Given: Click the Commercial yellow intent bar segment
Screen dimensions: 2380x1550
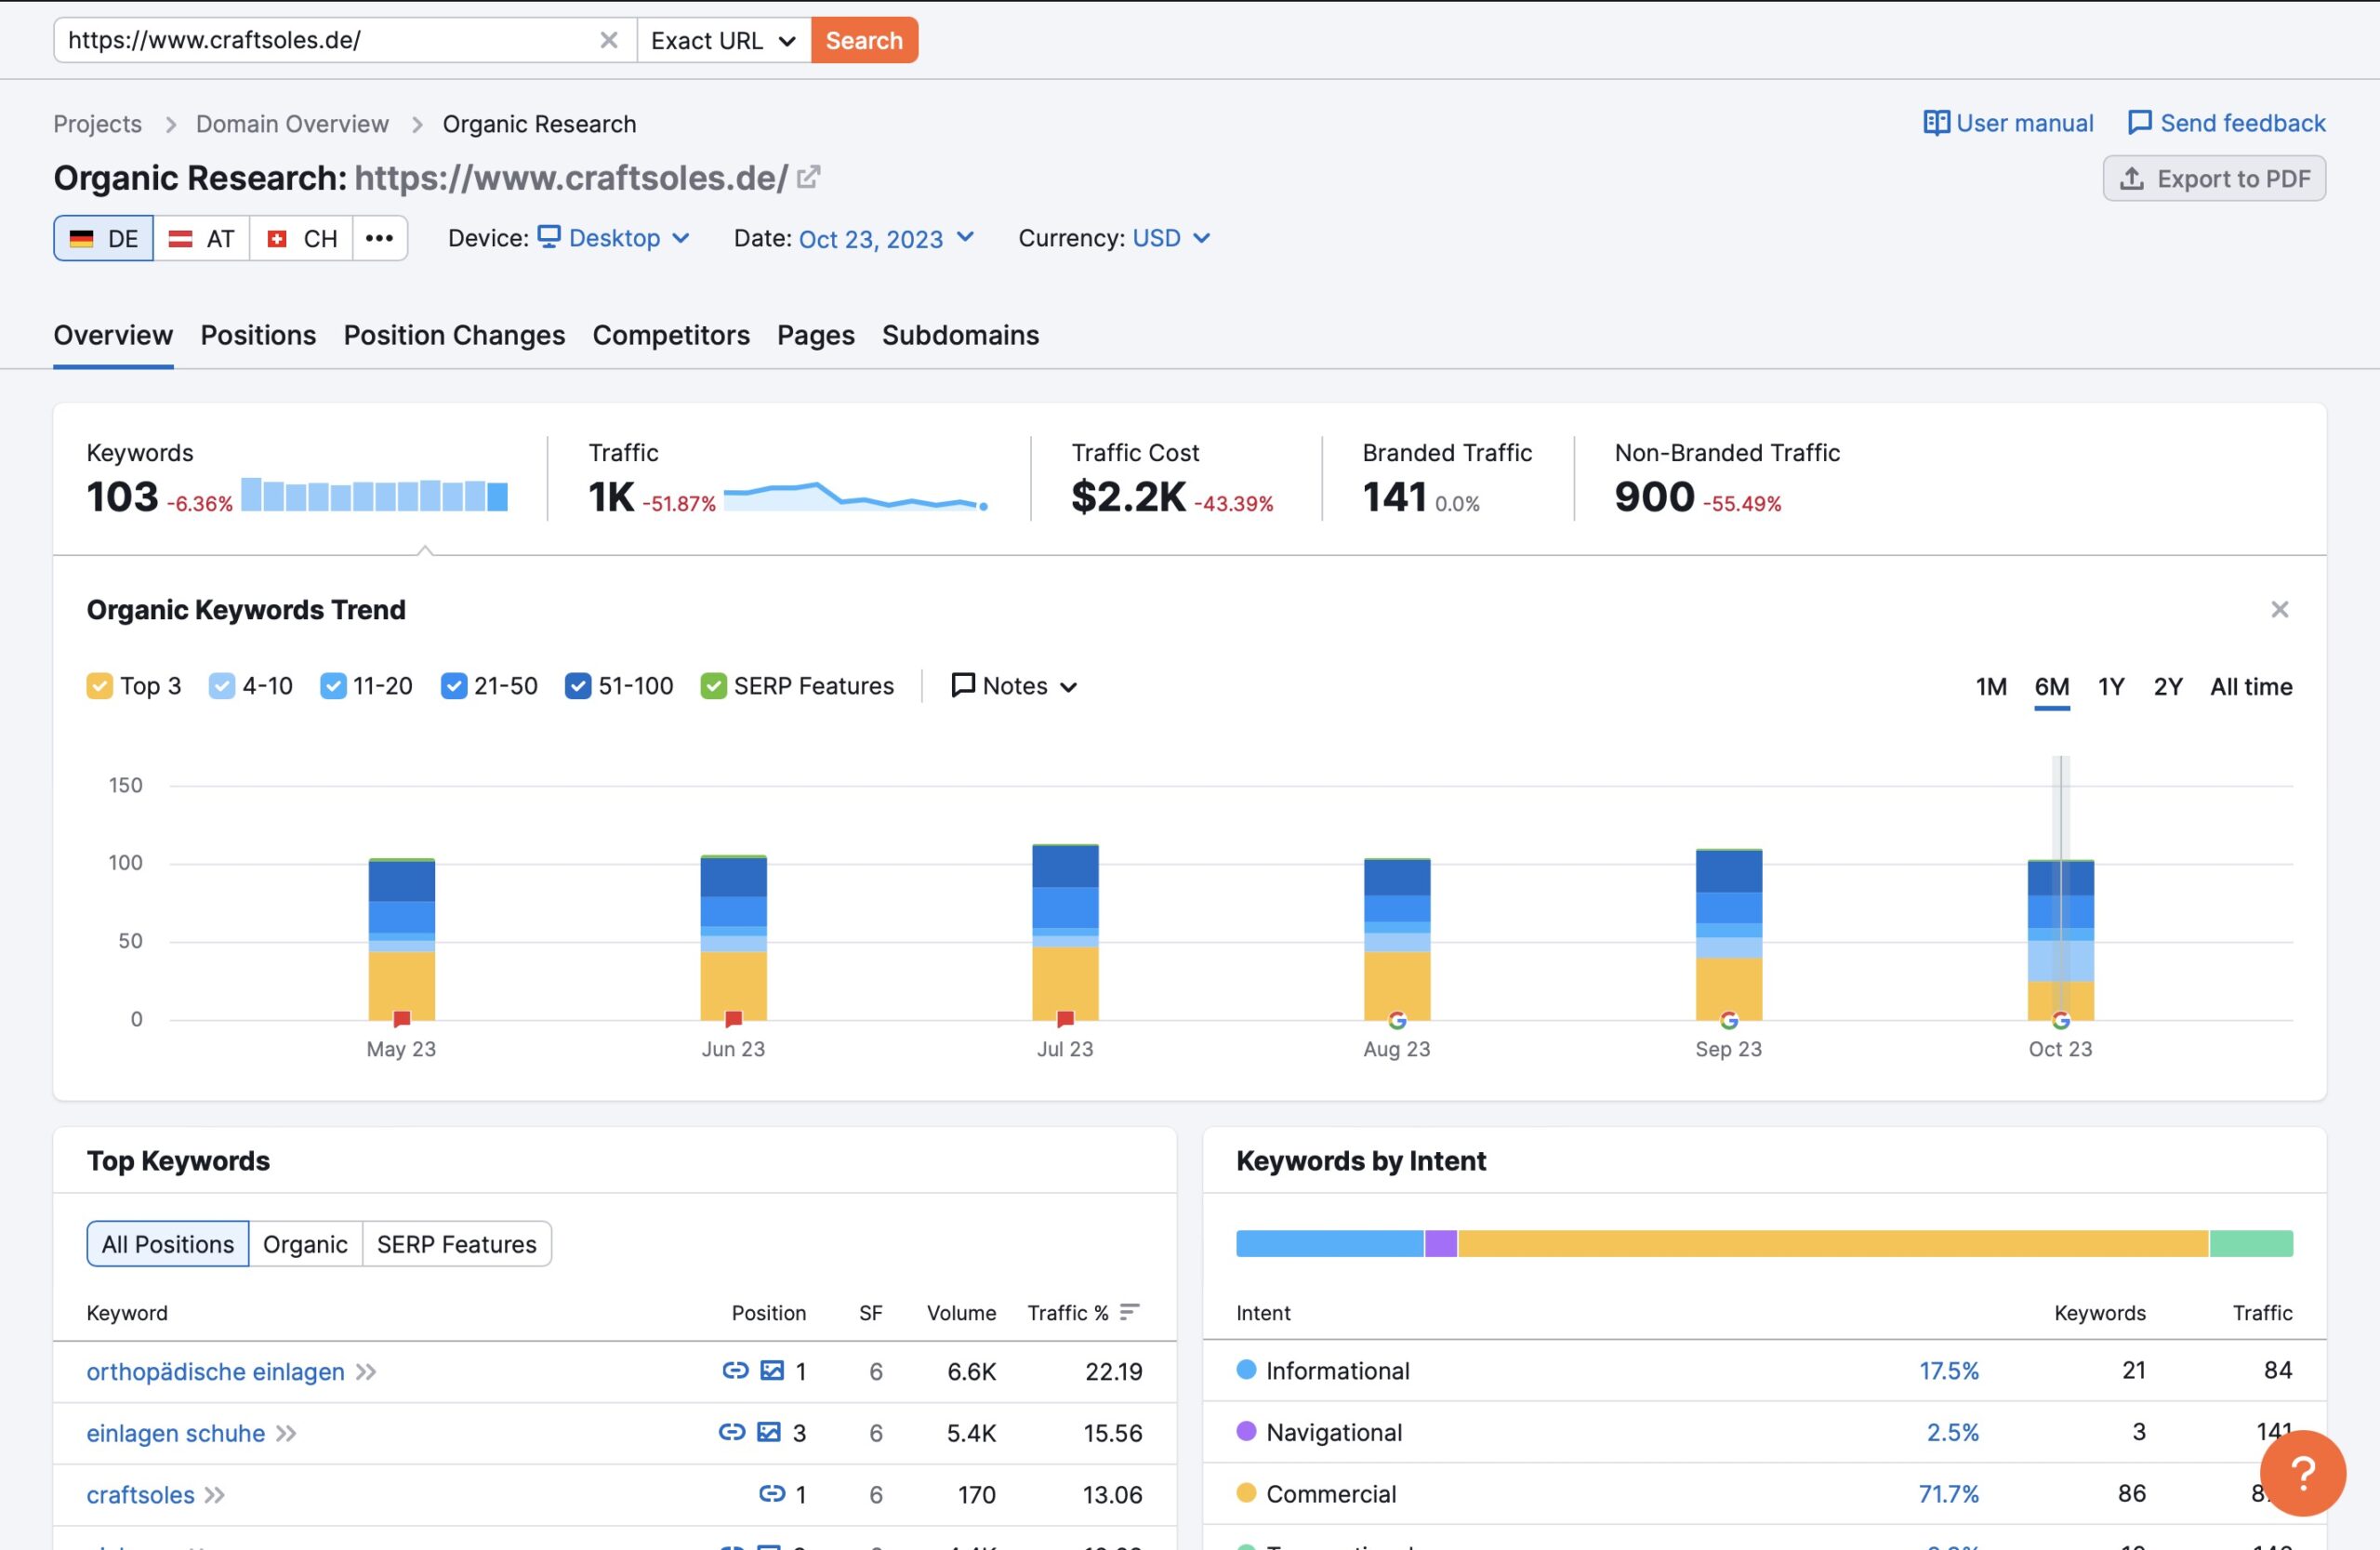Looking at the screenshot, I should point(1833,1243).
